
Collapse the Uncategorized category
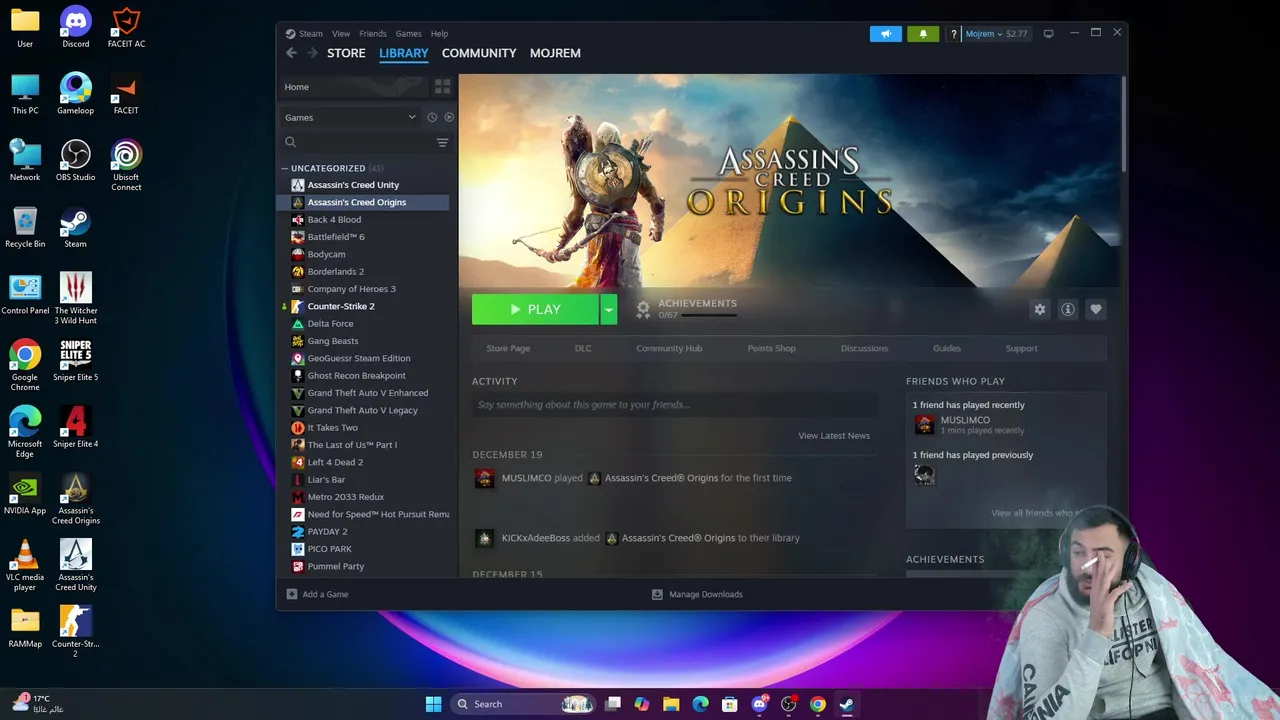click(x=285, y=168)
